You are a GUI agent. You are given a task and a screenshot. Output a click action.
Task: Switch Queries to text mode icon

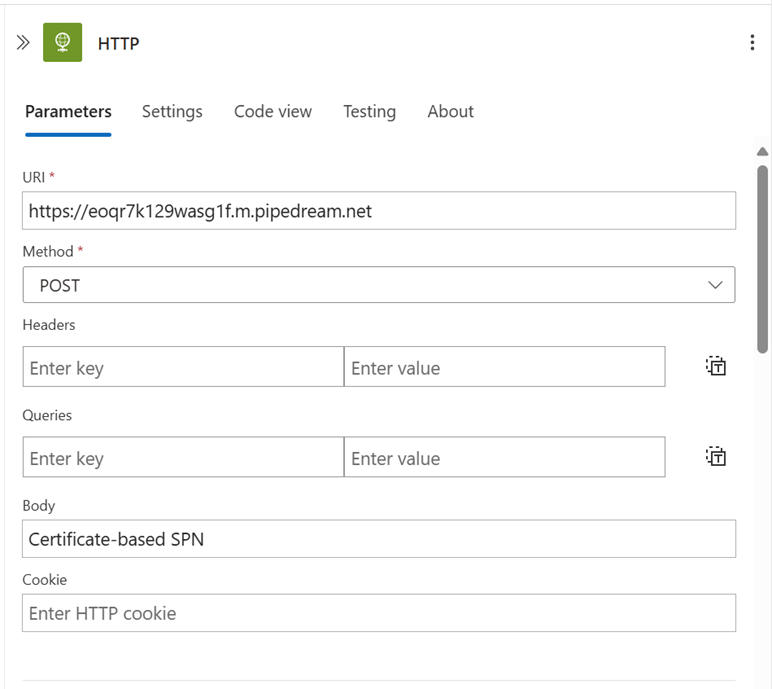tap(716, 457)
